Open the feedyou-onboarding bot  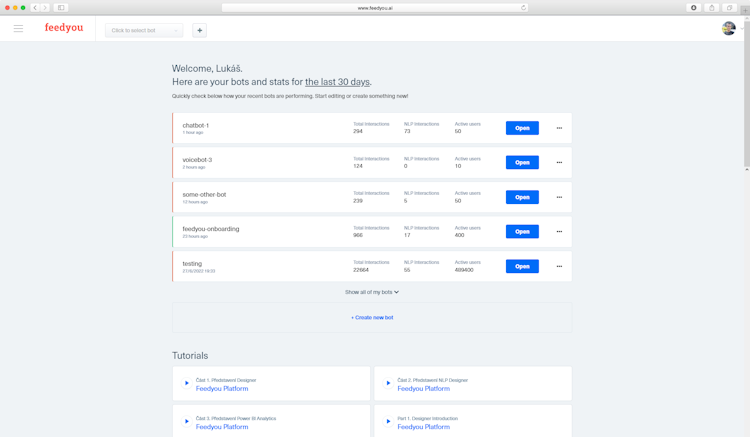click(x=522, y=231)
